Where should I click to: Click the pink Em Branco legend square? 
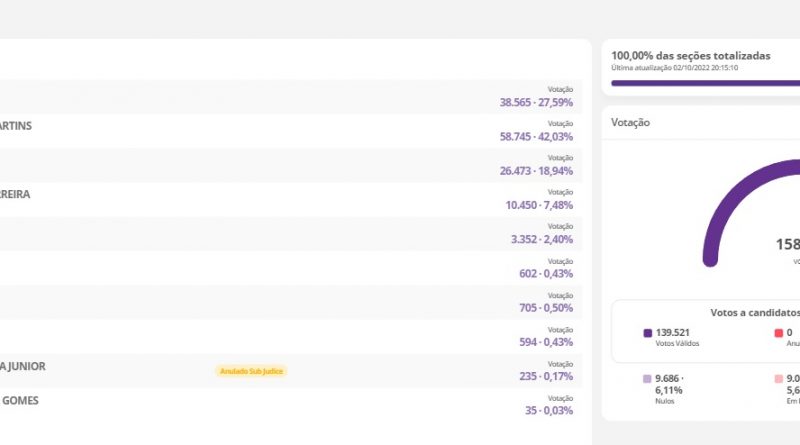click(777, 380)
